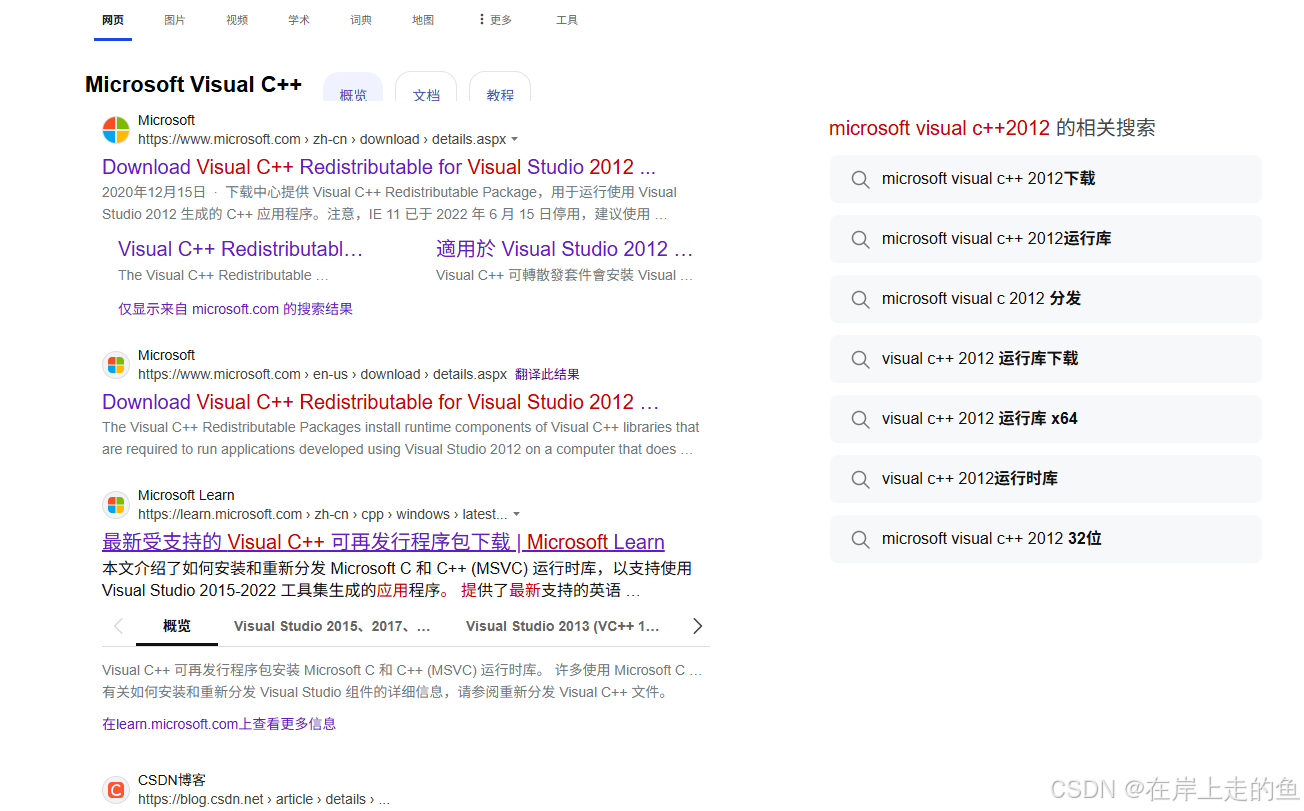Click '仅显示来自 microsoft.com 的搜索结果'
Image resolution: width=1304 pixels, height=811 pixels.
235,309
